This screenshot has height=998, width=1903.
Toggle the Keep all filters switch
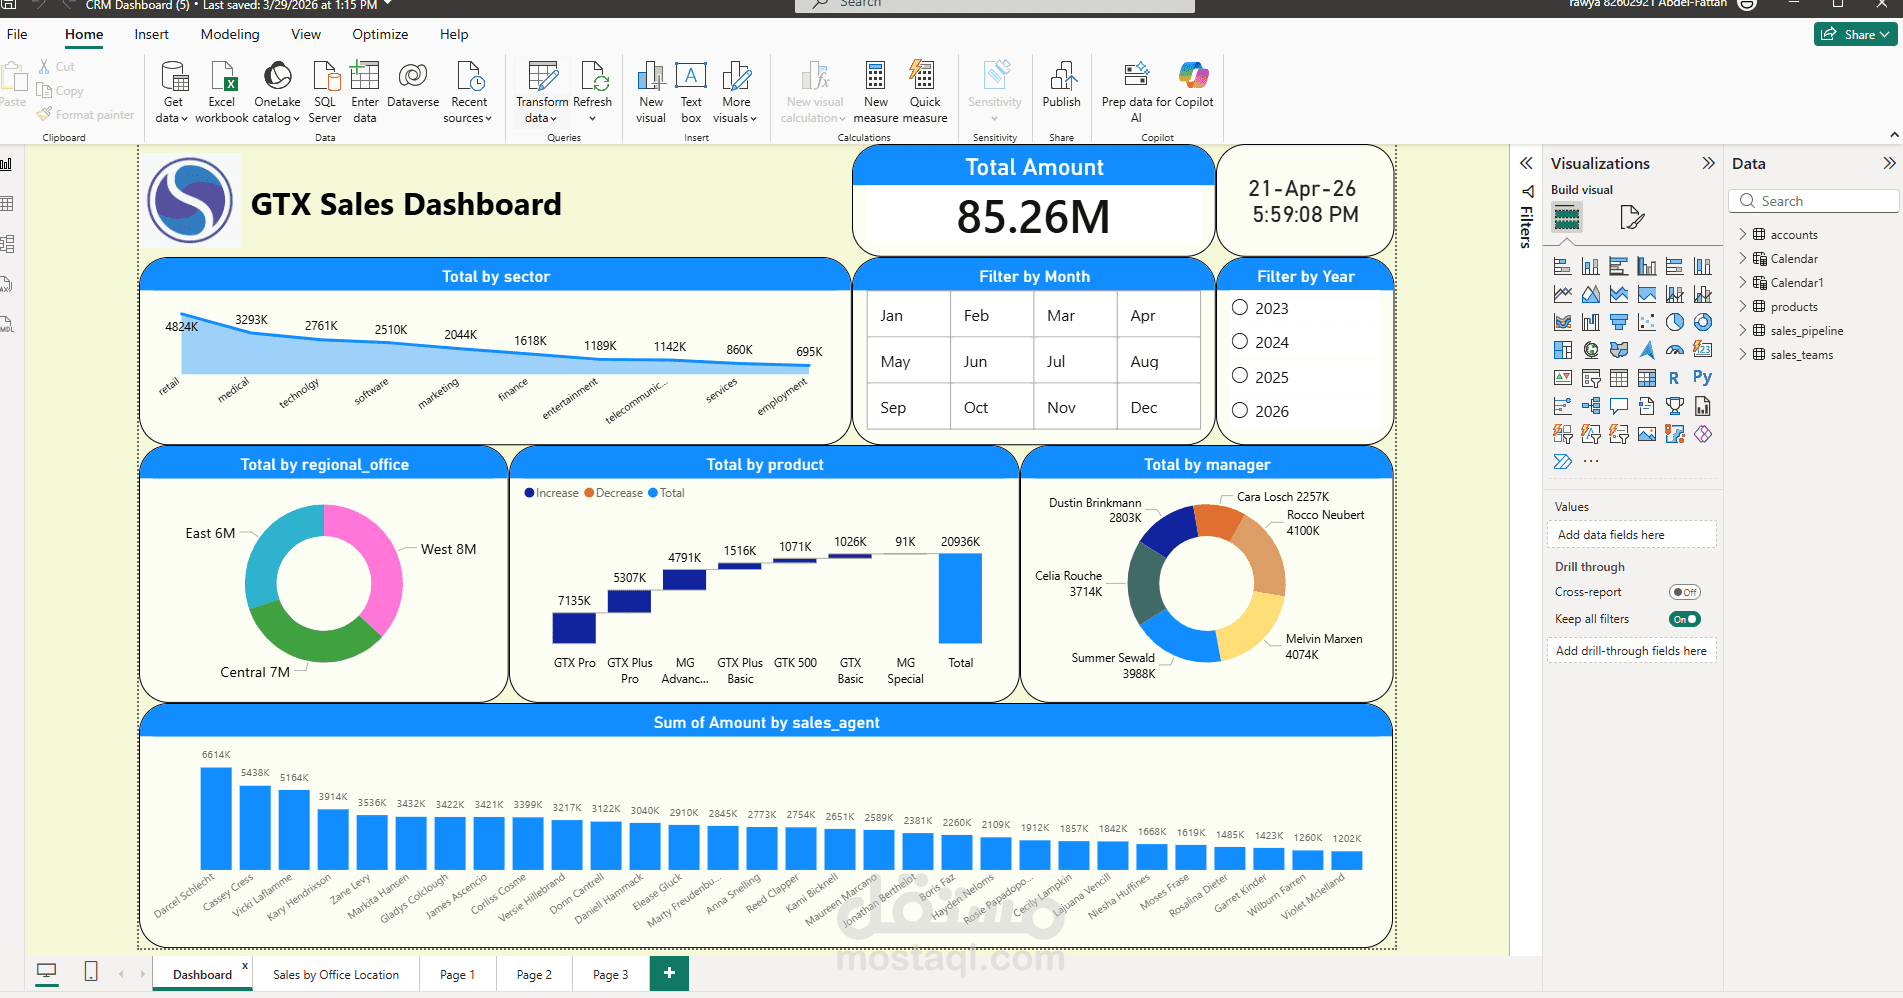1685,619
